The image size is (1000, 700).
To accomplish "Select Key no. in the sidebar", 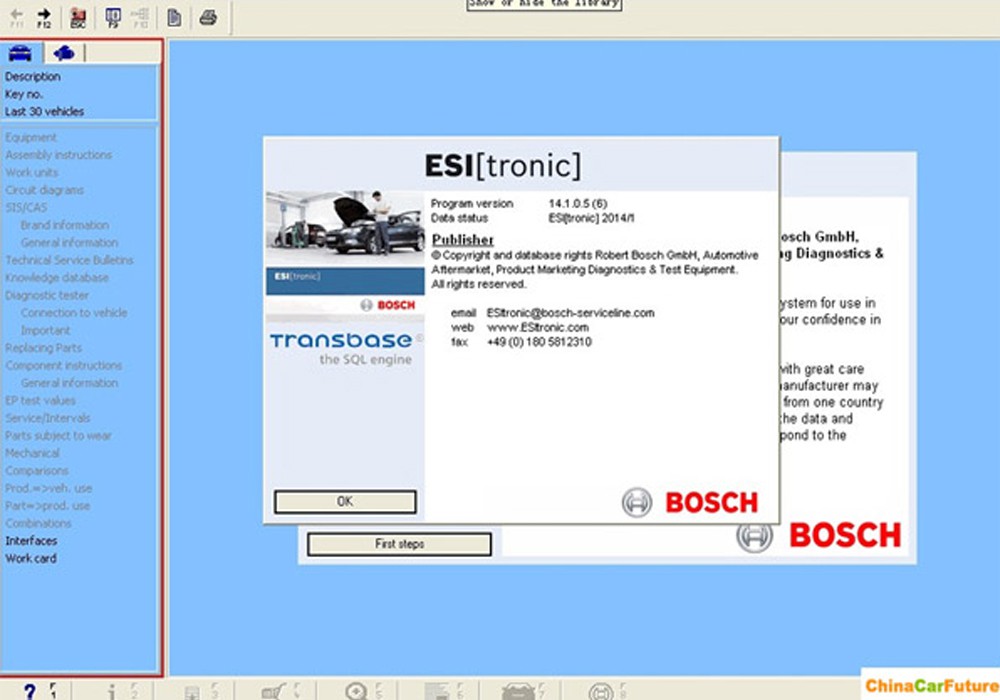I will 24,94.
